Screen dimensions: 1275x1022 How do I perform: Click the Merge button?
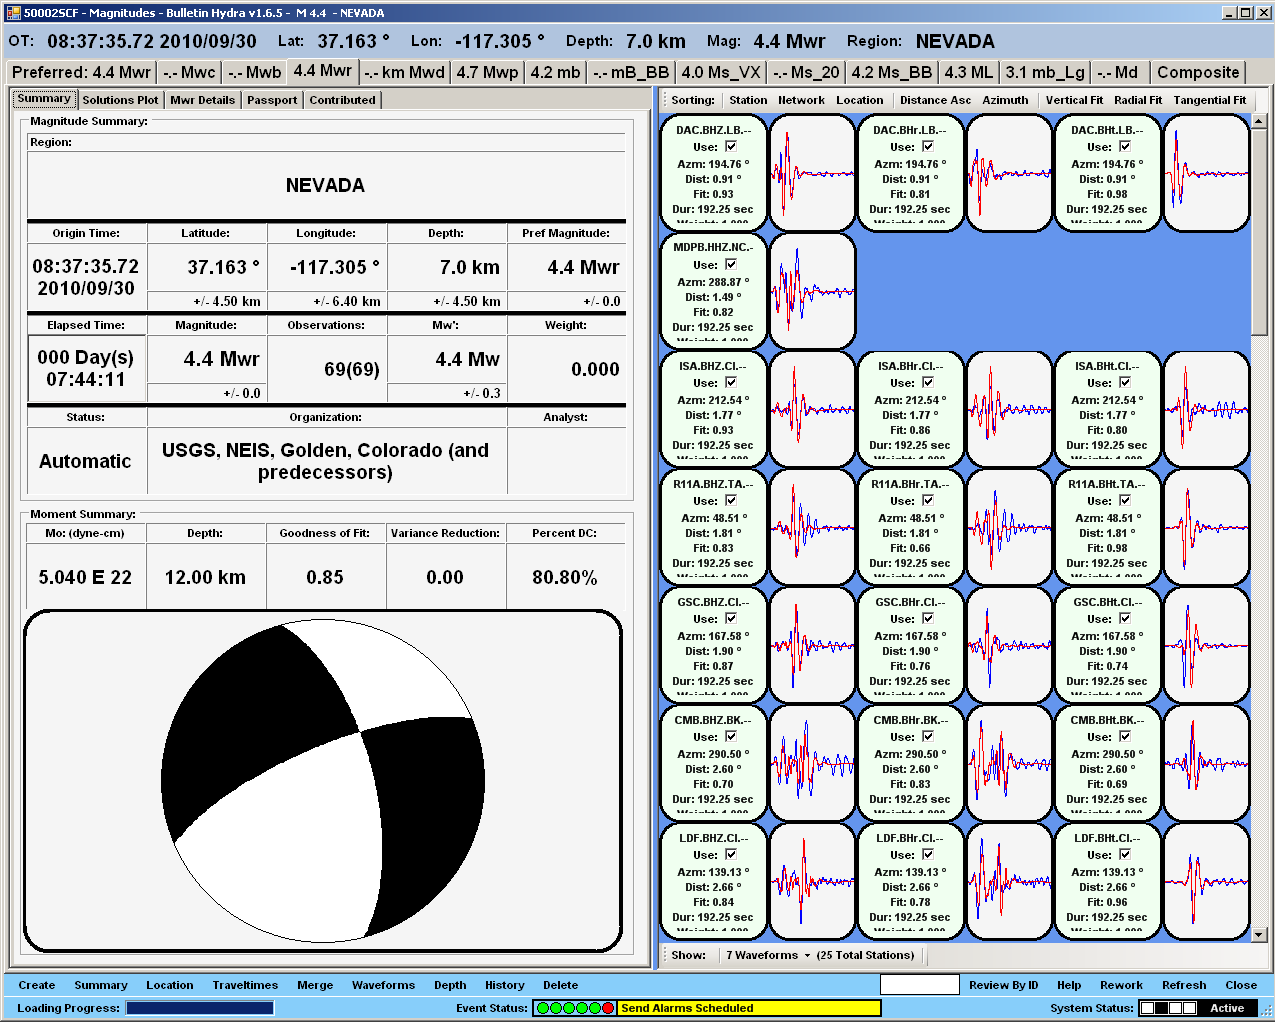pyautogui.click(x=315, y=985)
